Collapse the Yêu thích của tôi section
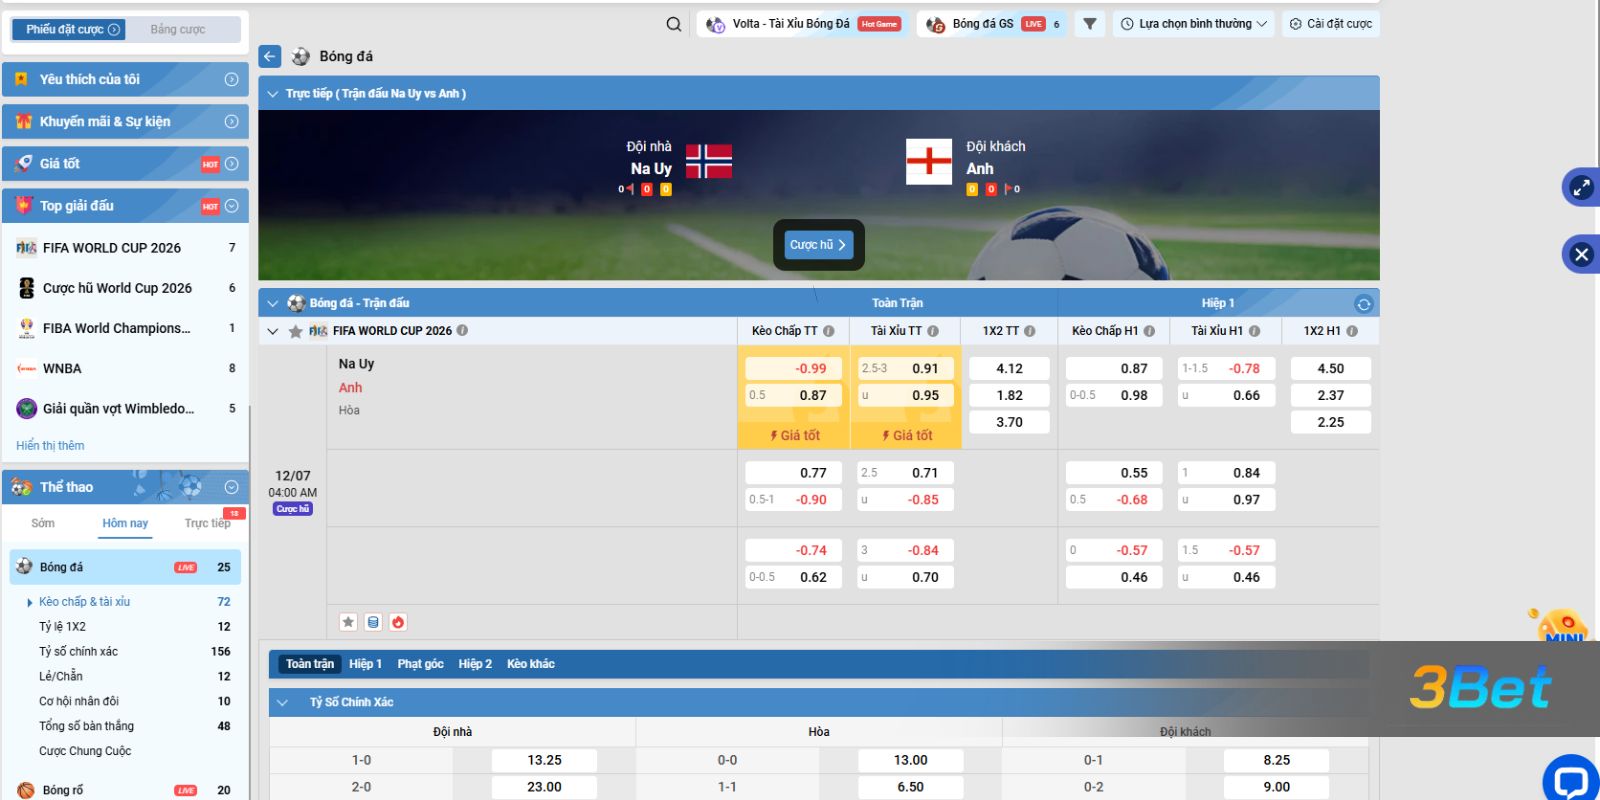This screenshot has height=800, width=1600. pos(231,79)
